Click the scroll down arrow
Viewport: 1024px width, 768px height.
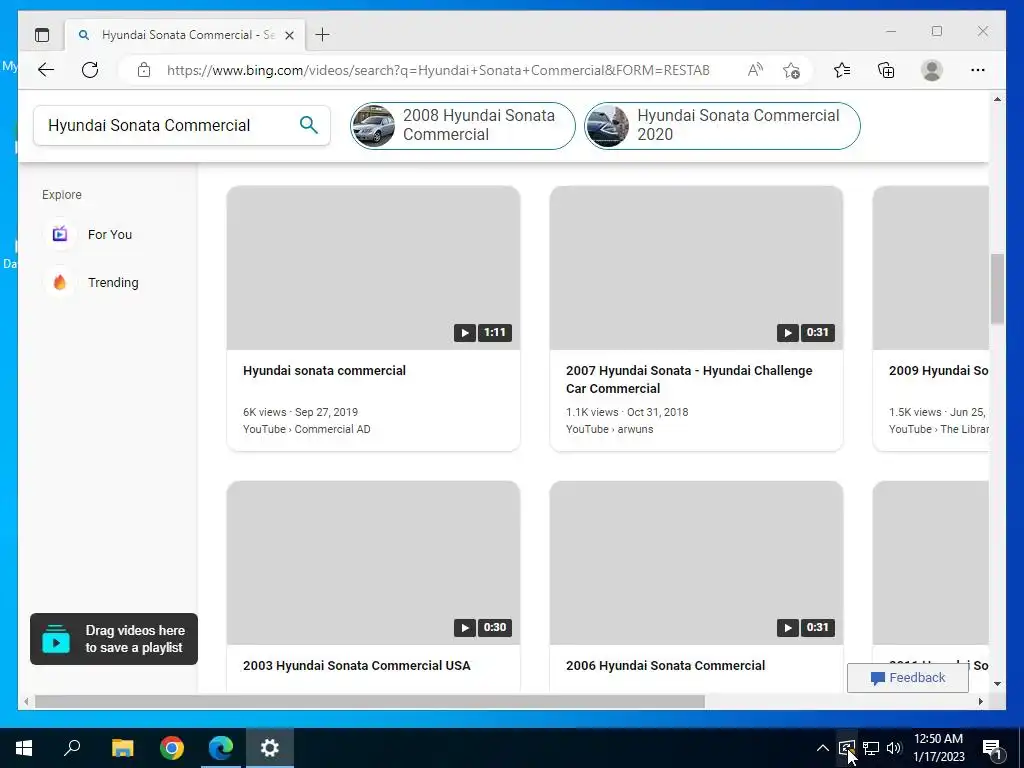[x=997, y=684]
